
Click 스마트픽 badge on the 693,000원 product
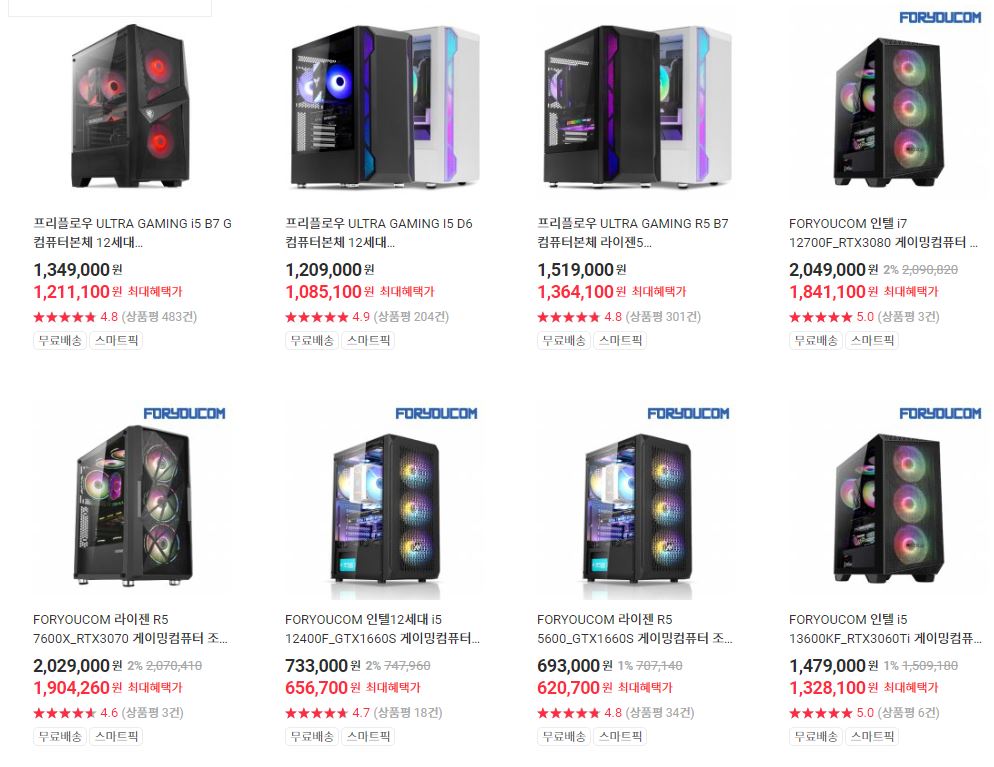[620, 737]
